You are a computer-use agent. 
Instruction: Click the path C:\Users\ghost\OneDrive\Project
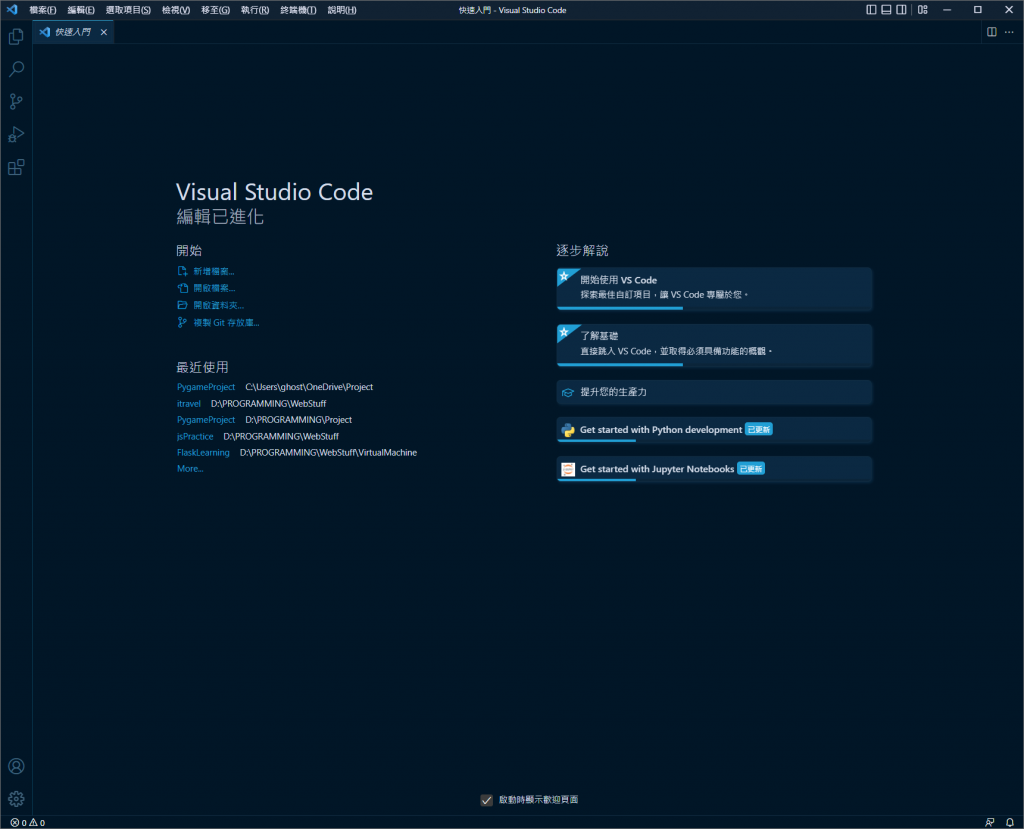point(309,387)
